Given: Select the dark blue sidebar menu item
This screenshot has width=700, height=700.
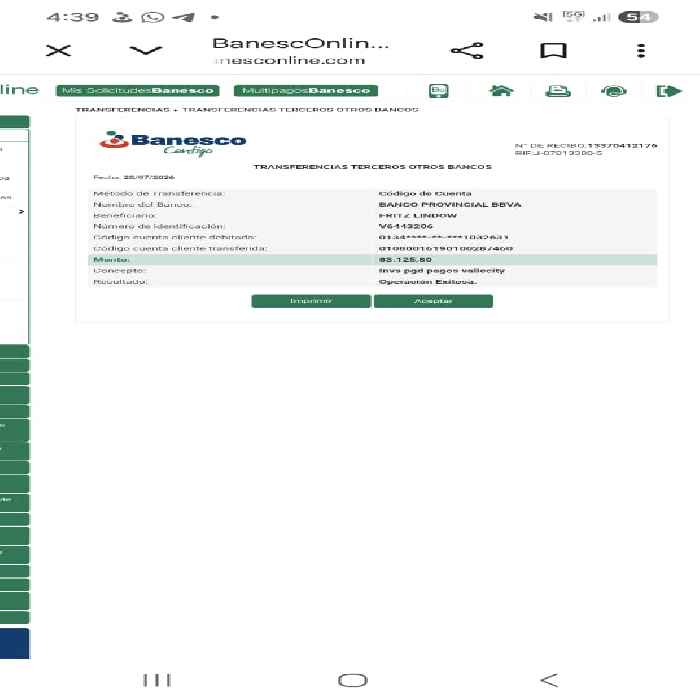Looking at the screenshot, I should click(x=14, y=643).
